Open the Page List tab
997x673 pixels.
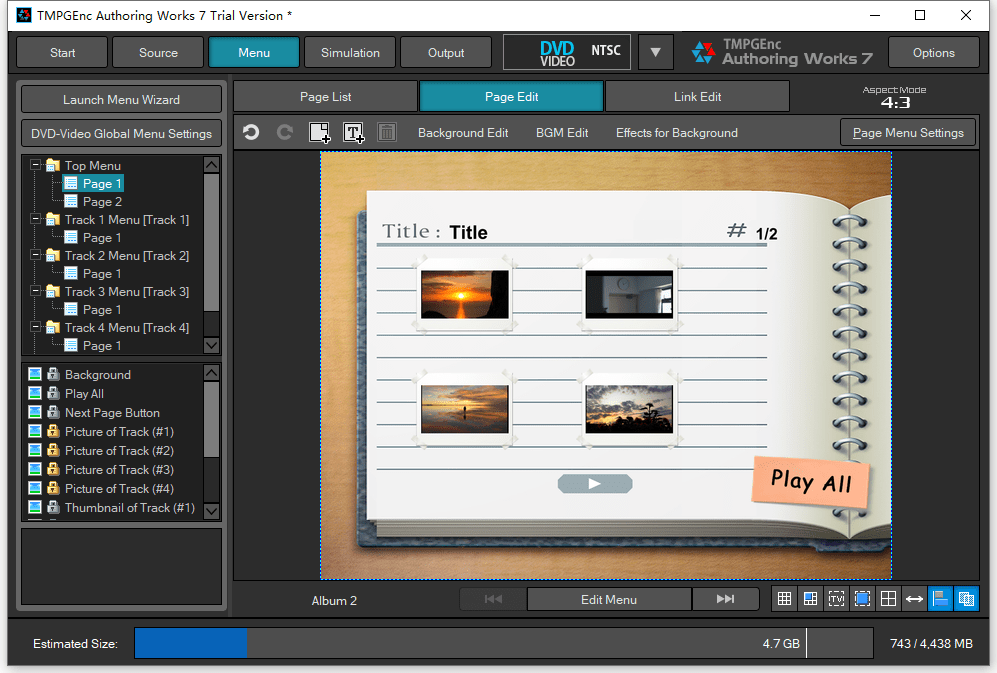[325, 97]
